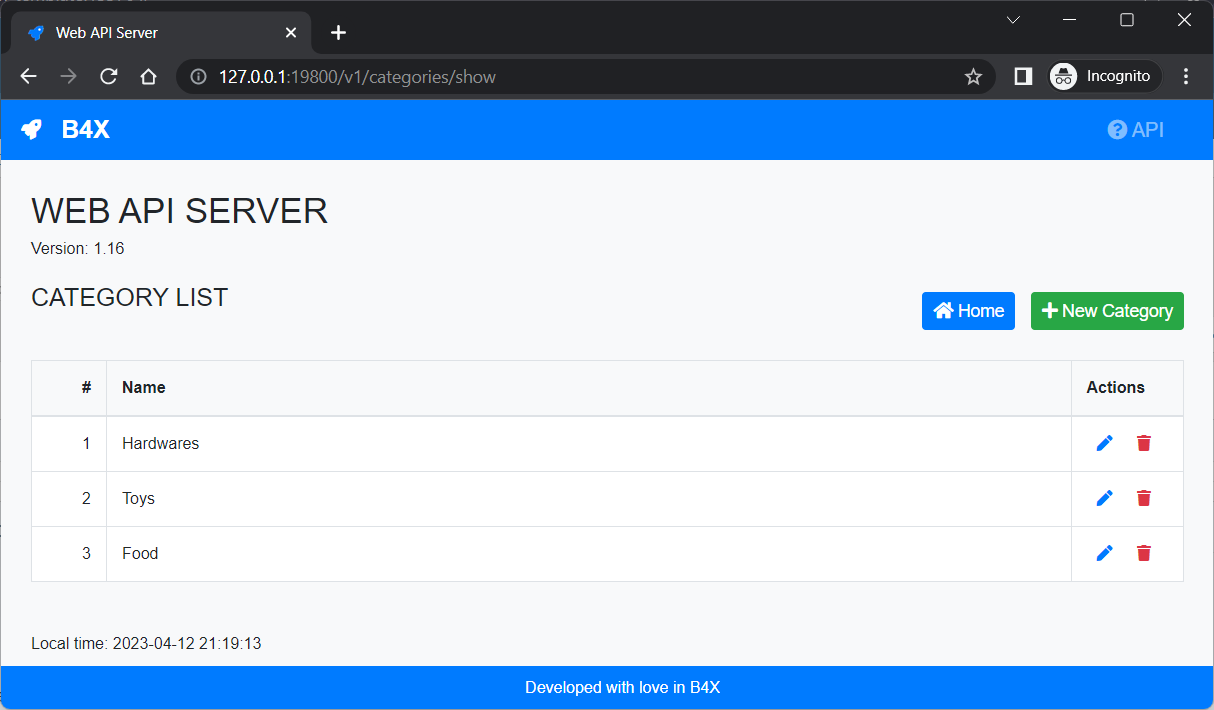View site information icon in address bar
The width and height of the screenshot is (1214, 710).
tap(198, 77)
